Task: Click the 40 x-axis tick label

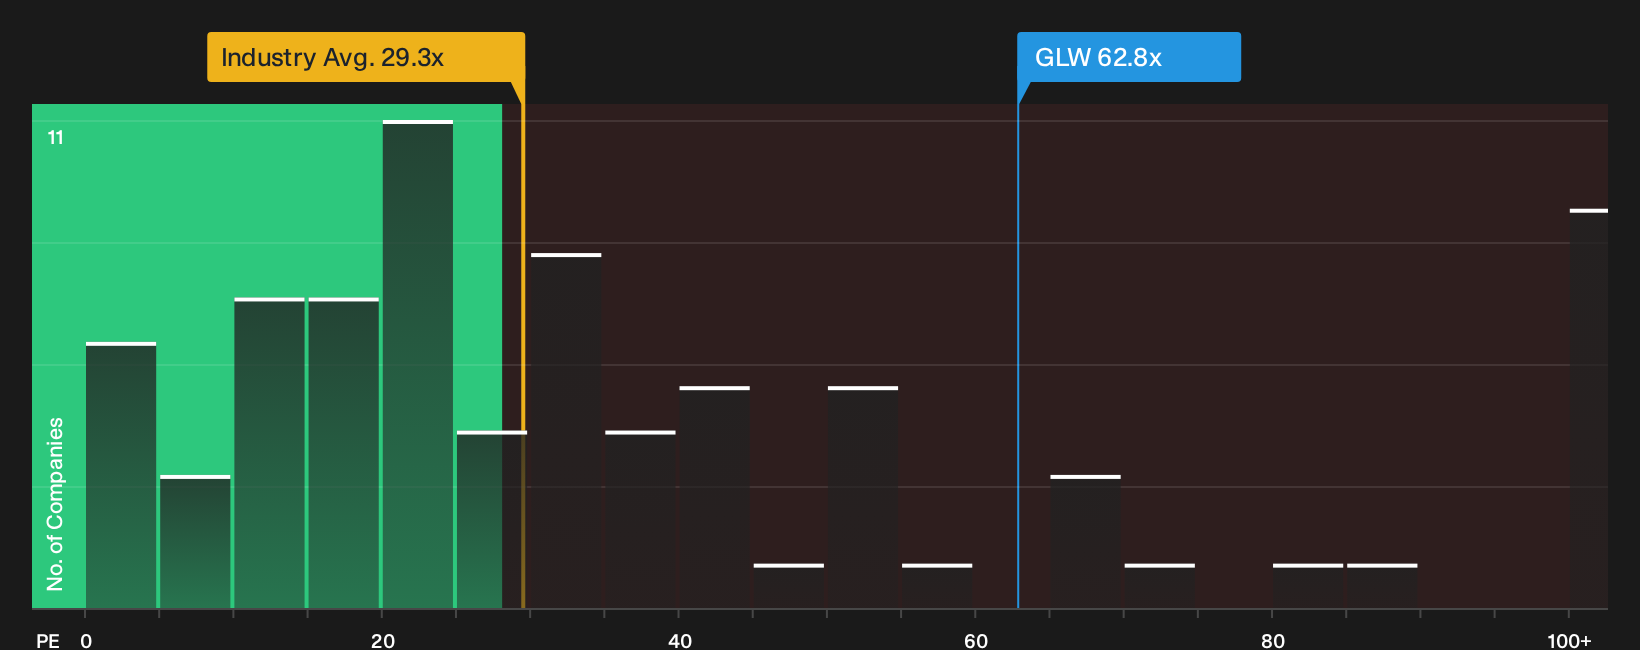Action: (680, 640)
